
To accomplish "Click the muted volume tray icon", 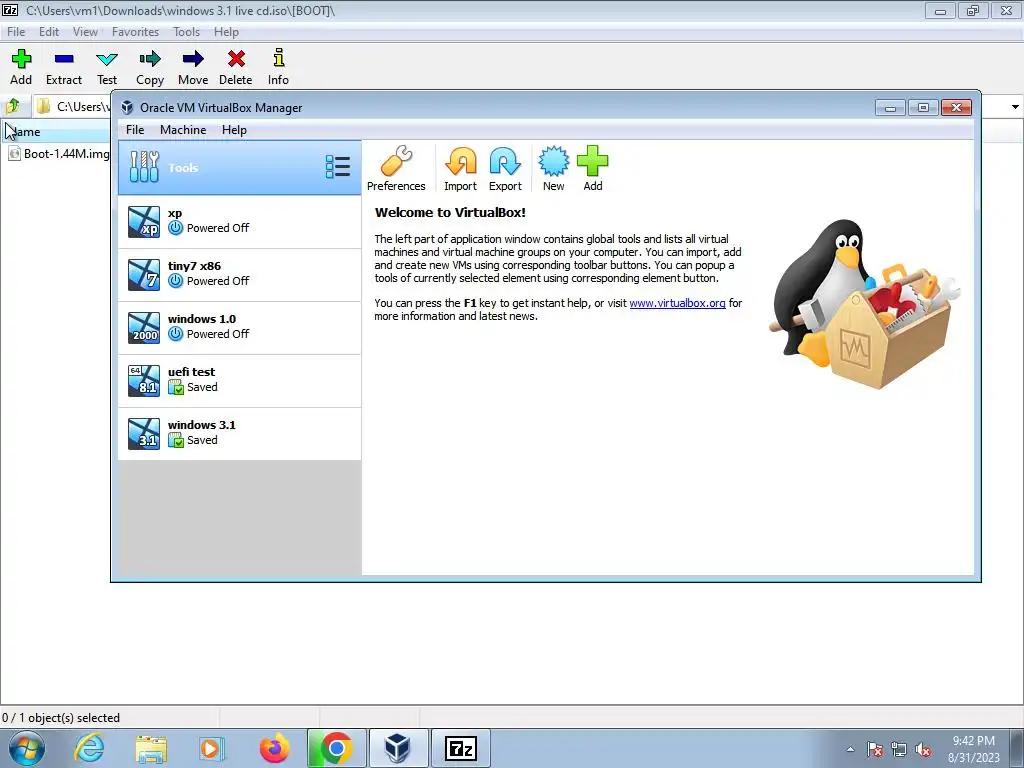I will (923, 749).
